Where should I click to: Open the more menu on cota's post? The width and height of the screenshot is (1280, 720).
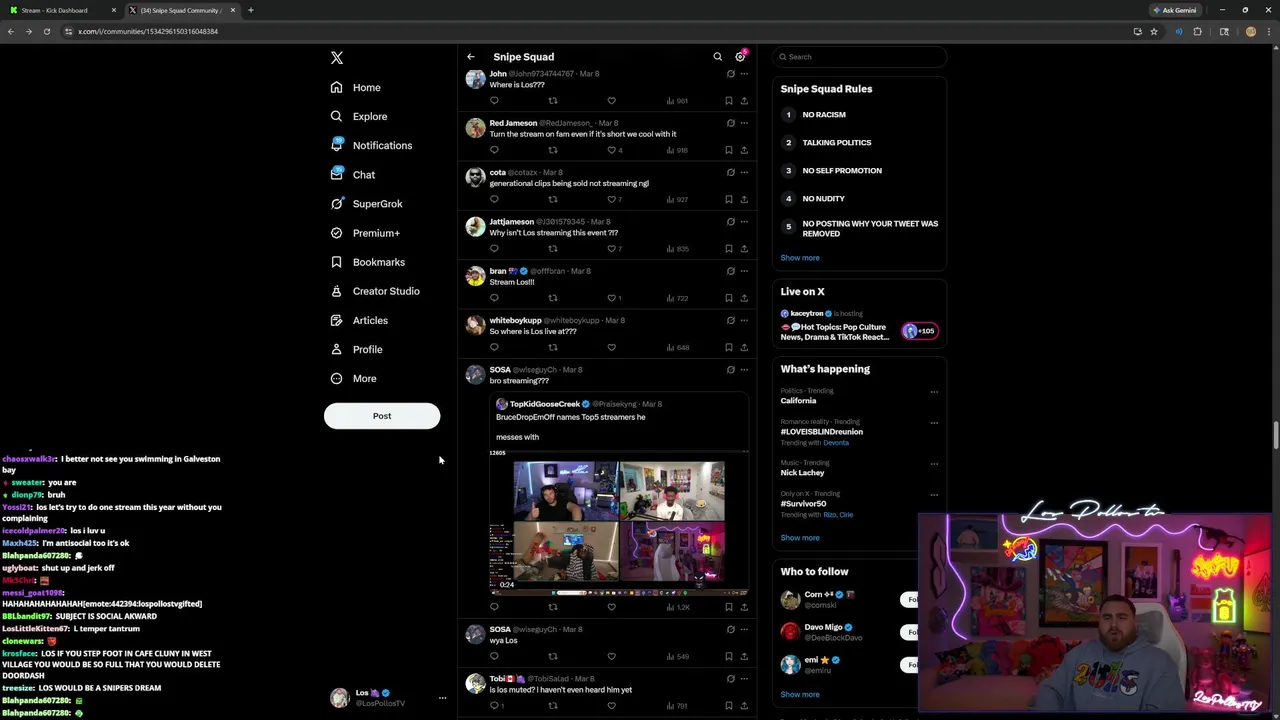[743, 172]
